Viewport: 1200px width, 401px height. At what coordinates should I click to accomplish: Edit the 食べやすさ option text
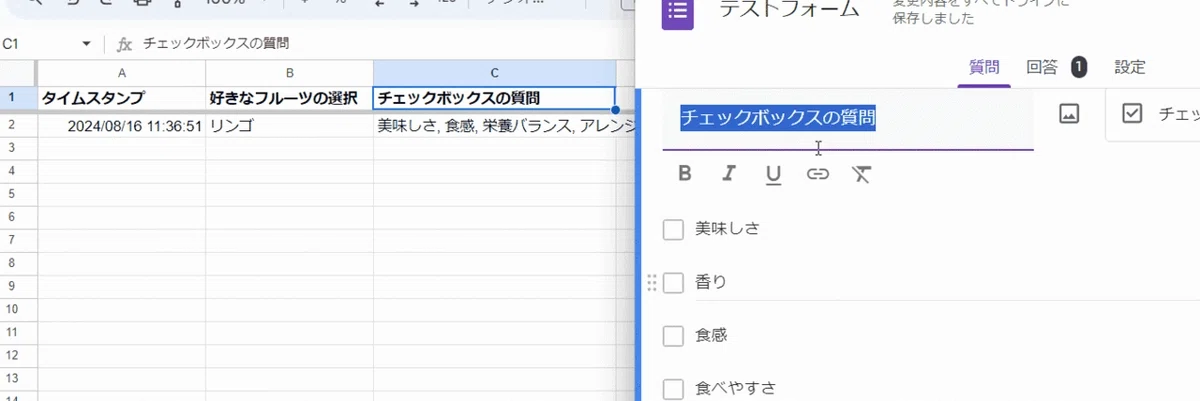tap(736, 388)
